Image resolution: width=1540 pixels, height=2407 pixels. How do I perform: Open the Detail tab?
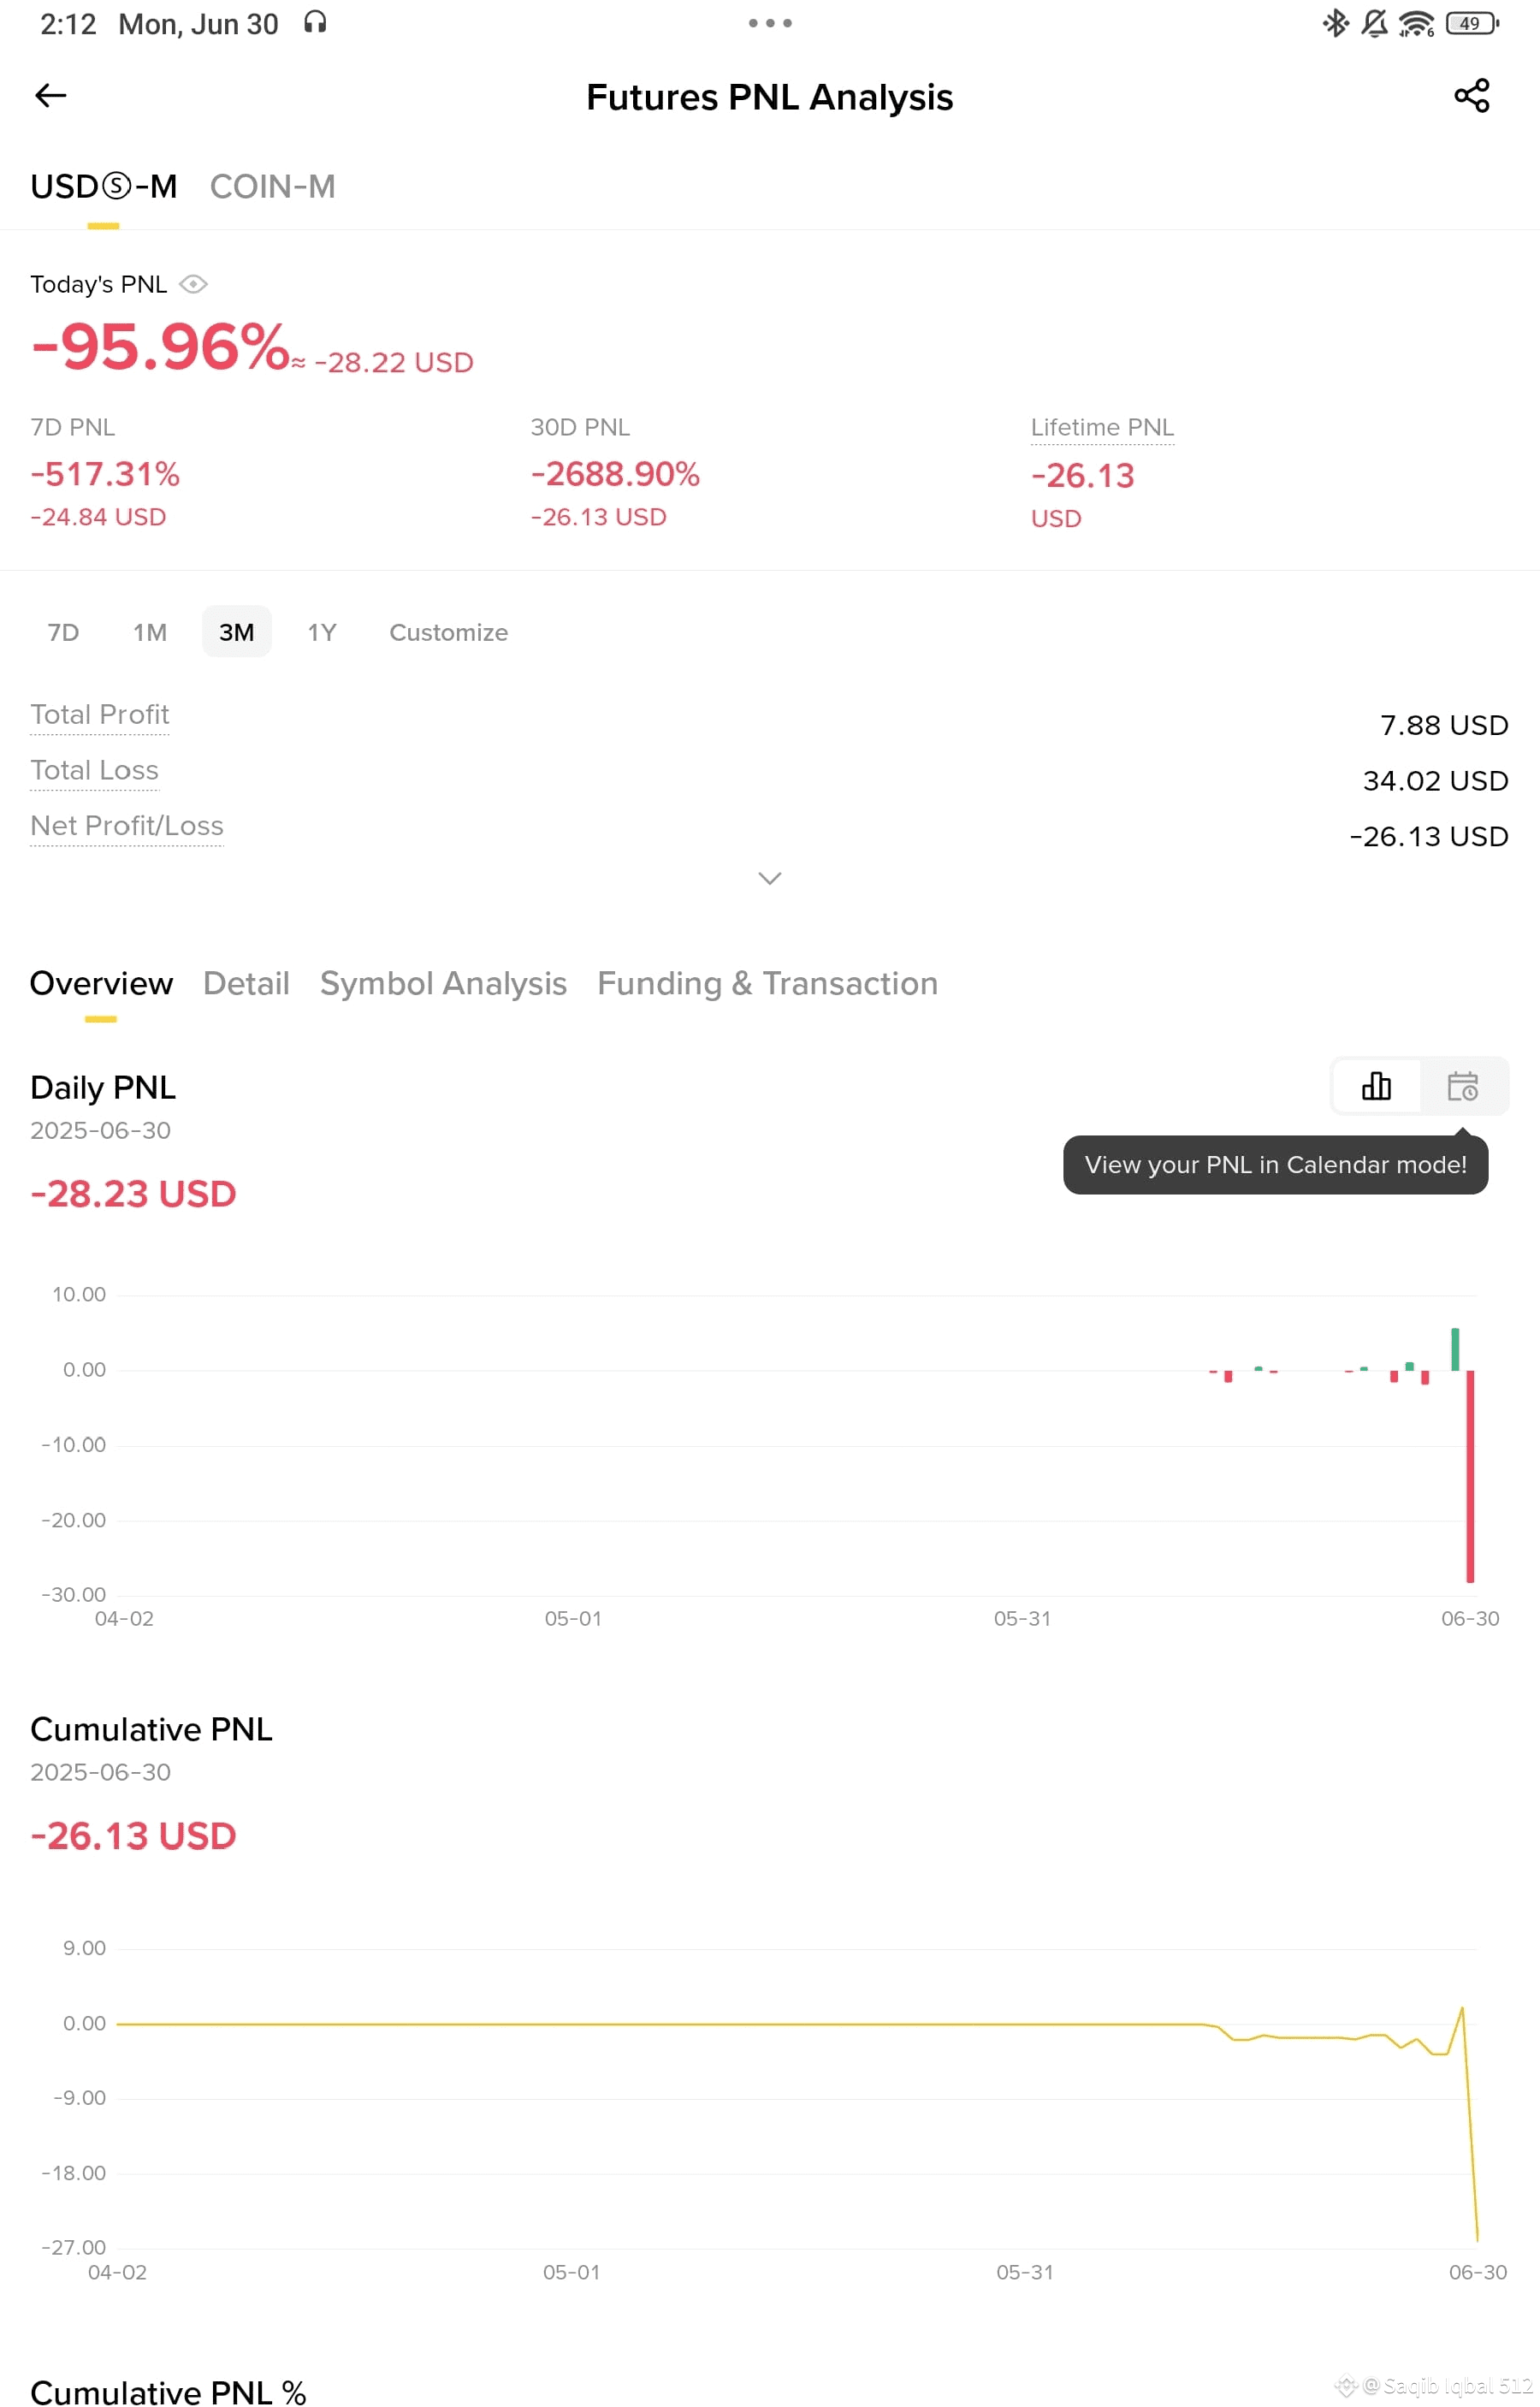(246, 983)
